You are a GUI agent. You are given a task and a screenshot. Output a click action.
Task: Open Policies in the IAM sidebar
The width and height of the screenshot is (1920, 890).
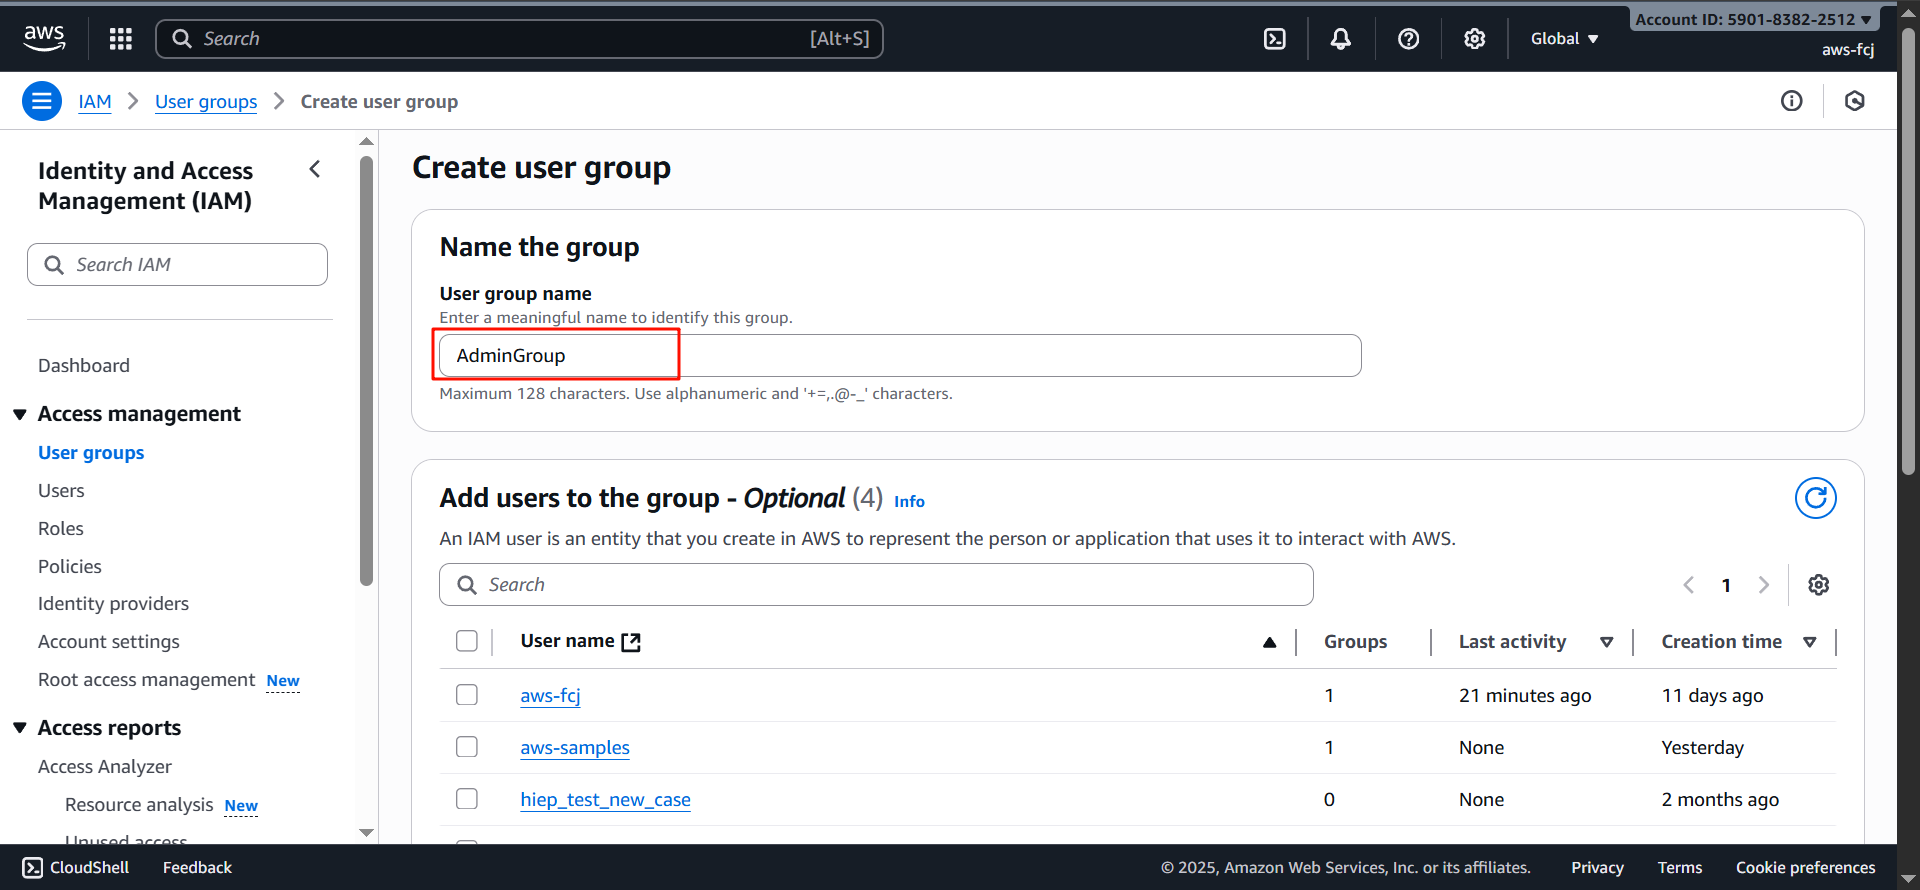70,567
